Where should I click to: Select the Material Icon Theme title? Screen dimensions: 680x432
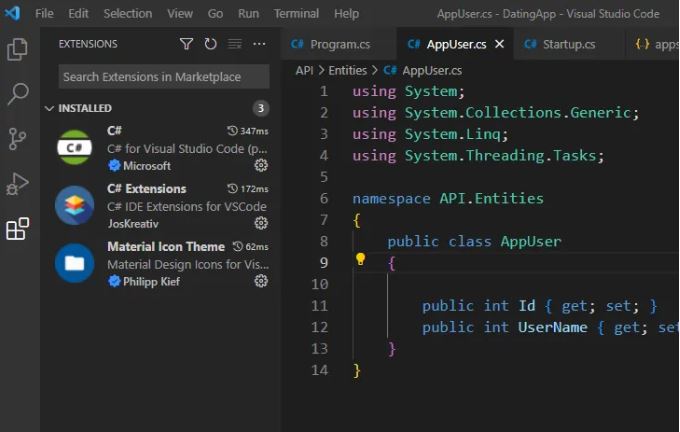[166, 247]
